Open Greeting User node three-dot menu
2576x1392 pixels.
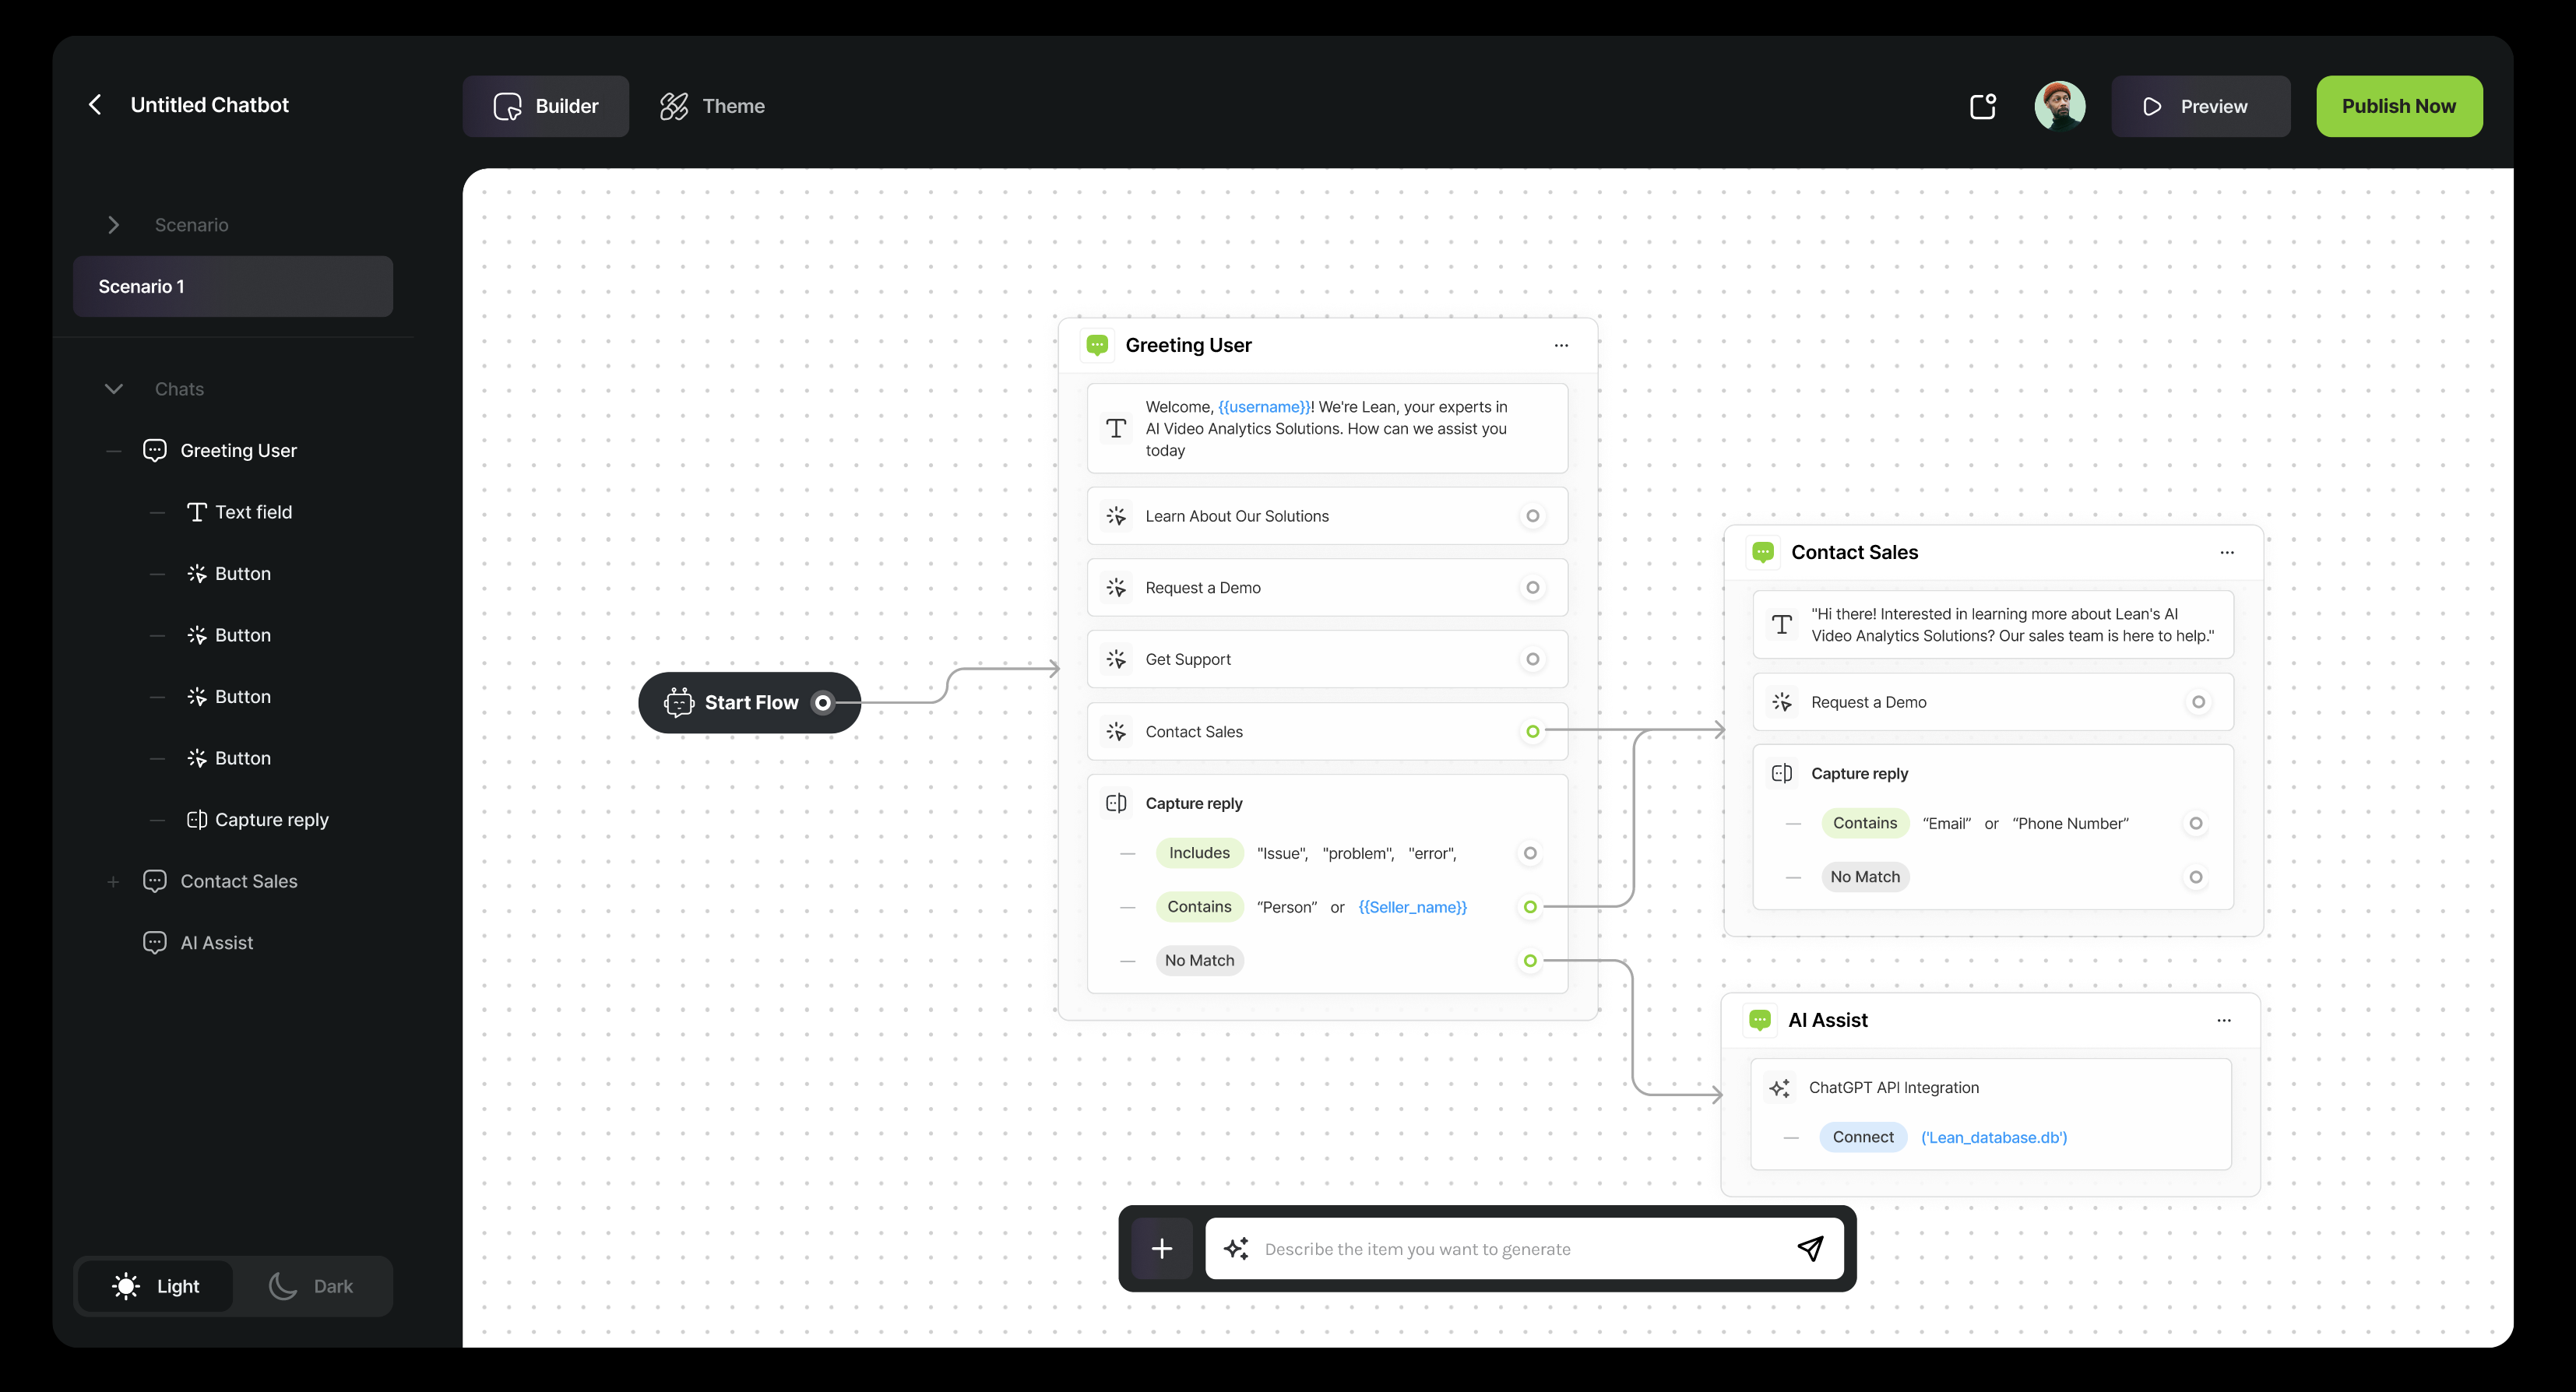pyautogui.click(x=1561, y=345)
